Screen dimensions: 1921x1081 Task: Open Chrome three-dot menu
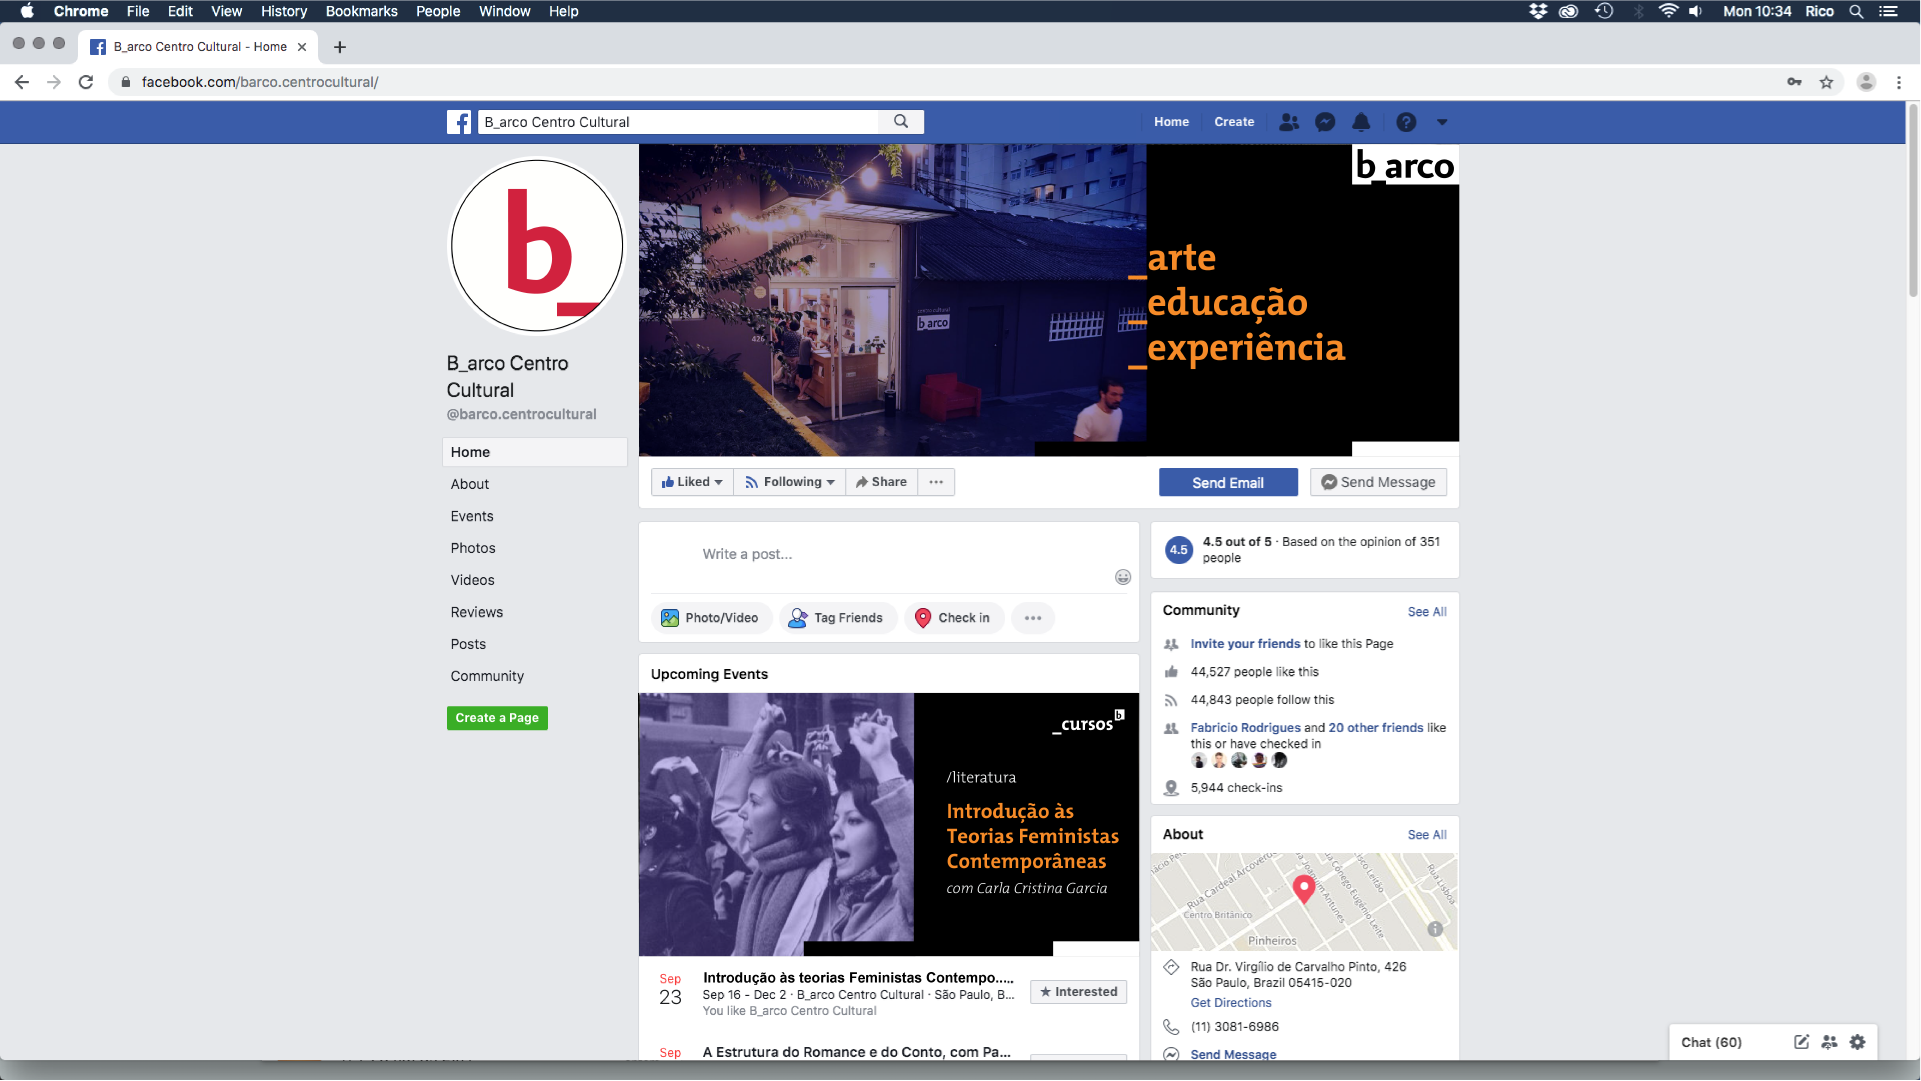coord(1899,82)
